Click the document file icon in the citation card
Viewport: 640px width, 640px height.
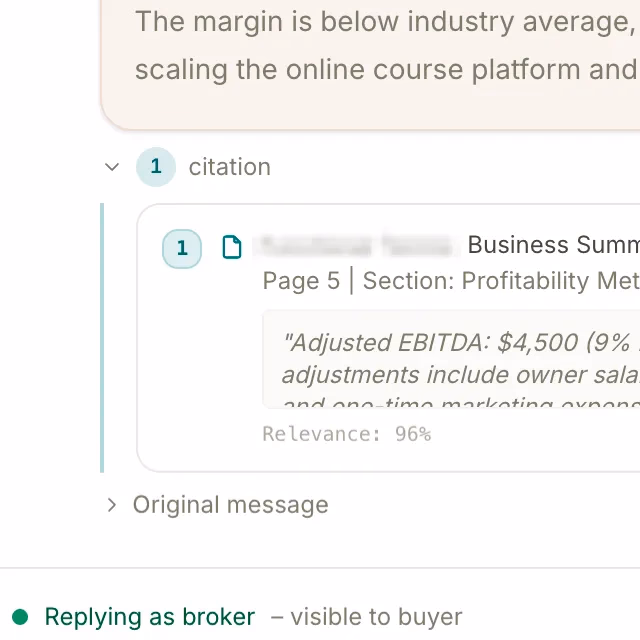tap(232, 247)
